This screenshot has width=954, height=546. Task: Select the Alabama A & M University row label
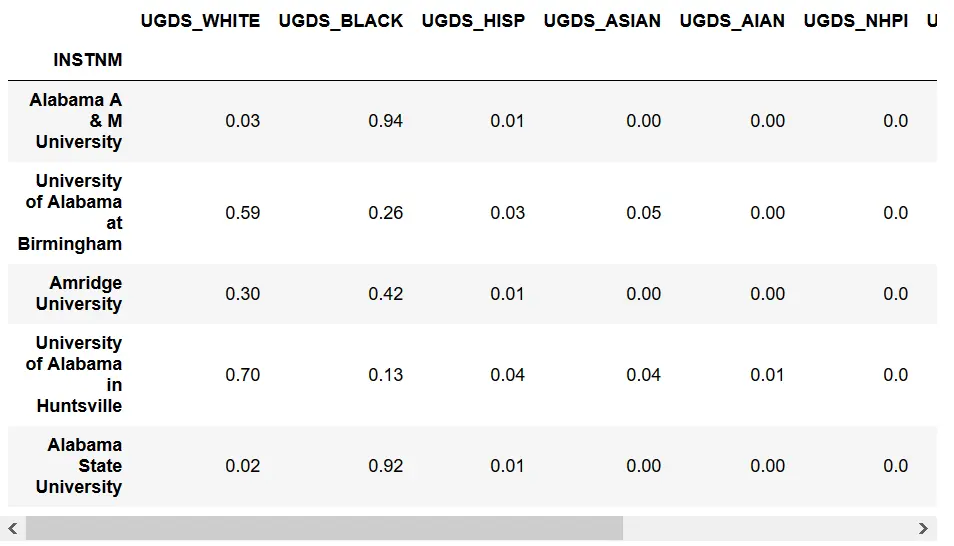pos(76,121)
